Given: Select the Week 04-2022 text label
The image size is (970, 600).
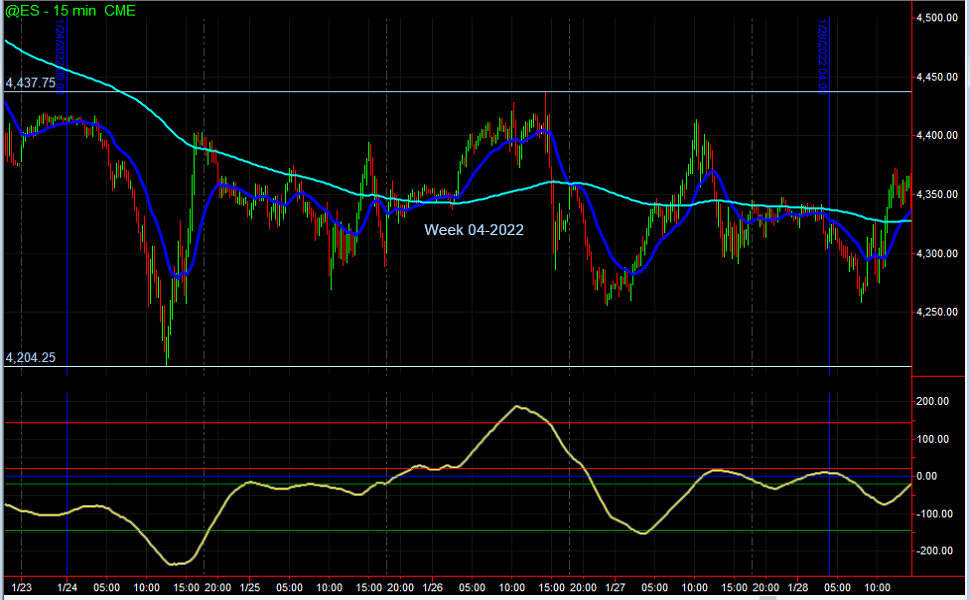Looking at the screenshot, I should 474,229.
